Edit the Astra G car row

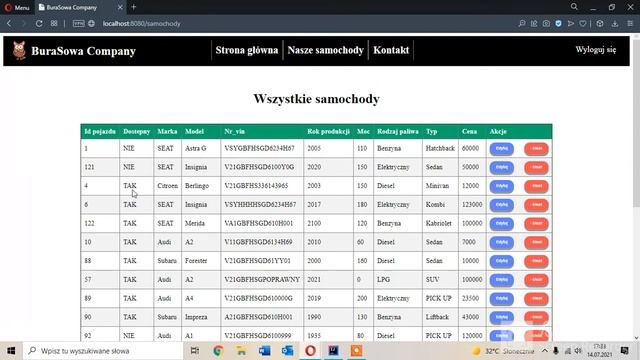click(x=502, y=149)
